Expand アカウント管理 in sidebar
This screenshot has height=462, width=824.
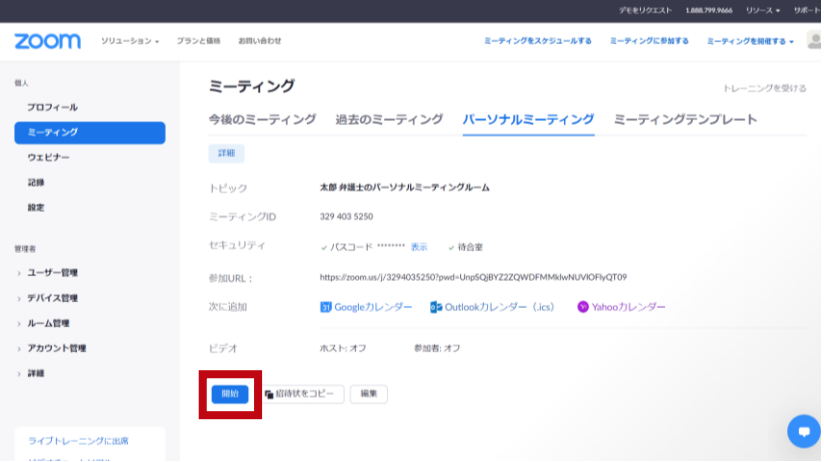pos(55,348)
